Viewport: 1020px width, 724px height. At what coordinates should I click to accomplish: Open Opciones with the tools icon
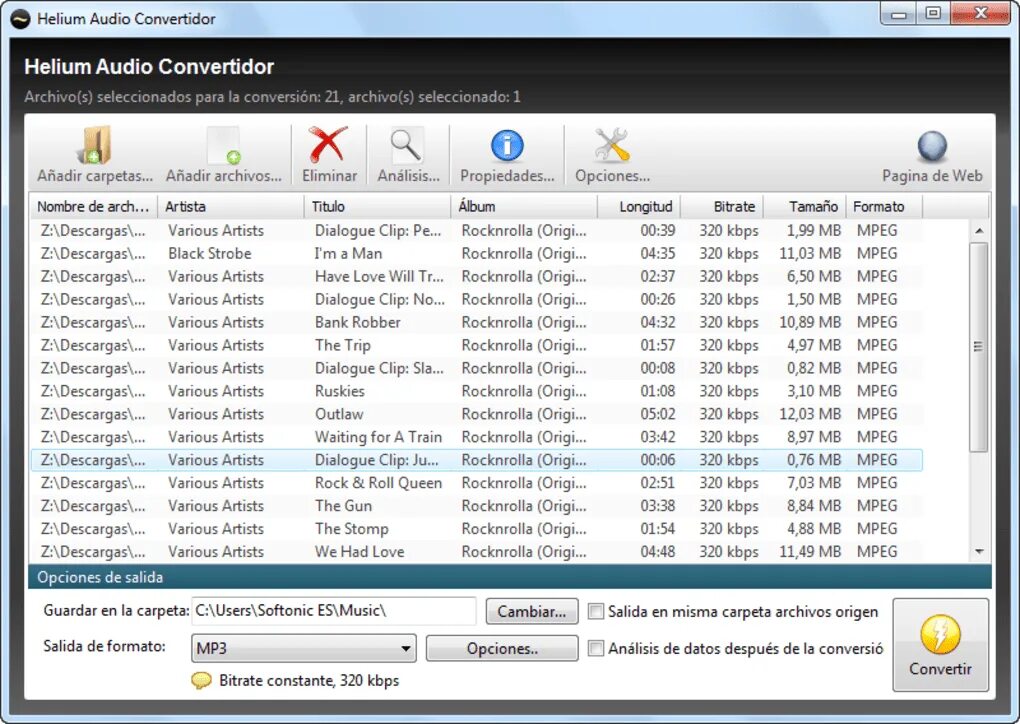(x=612, y=144)
